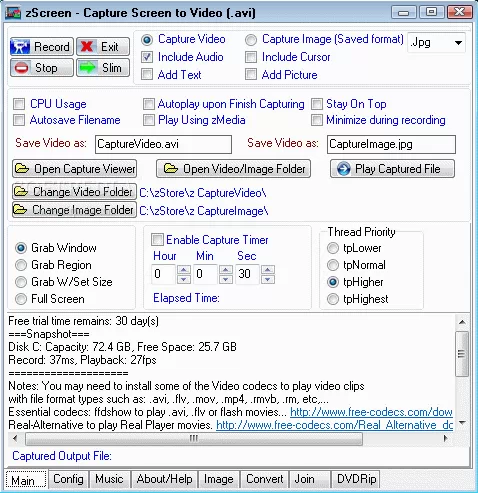Uncheck the Include Audio checkbox
Screen dimensions: 478x493
[x=147, y=57]
